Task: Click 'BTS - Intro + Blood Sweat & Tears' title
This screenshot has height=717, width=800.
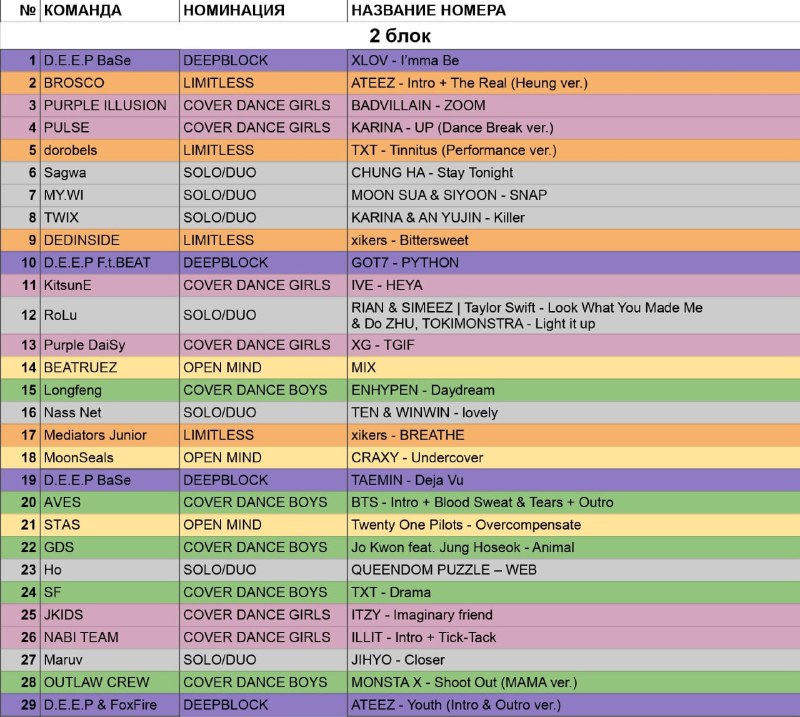Action: pyautogui.click(x=482, y=502)
